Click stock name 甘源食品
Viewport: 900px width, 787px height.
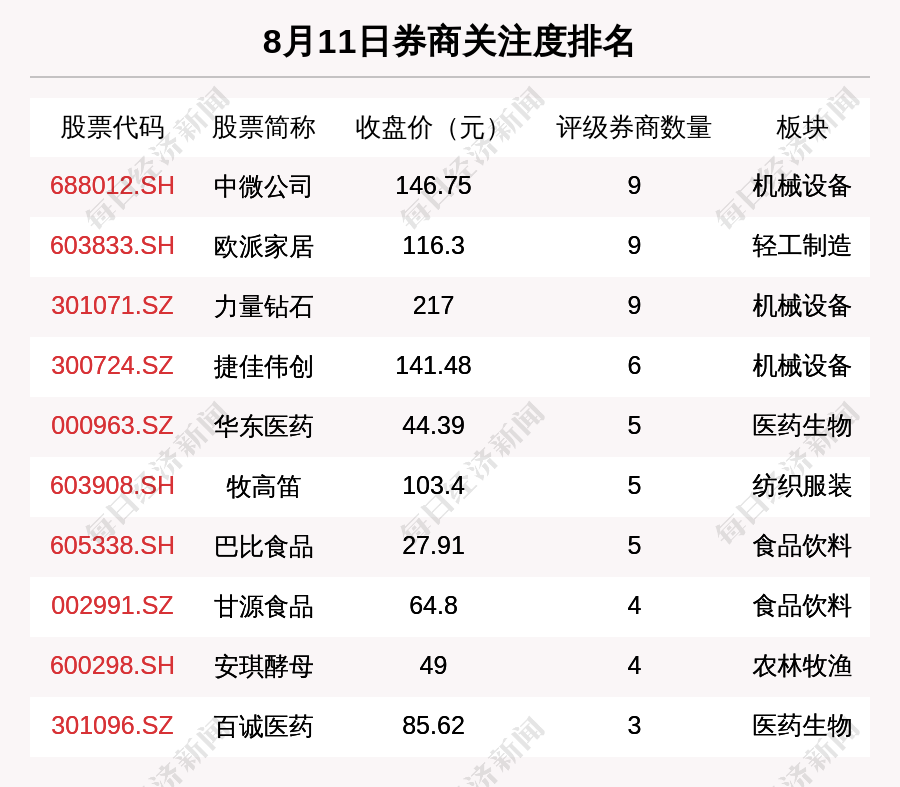click(x=263, y=606)
